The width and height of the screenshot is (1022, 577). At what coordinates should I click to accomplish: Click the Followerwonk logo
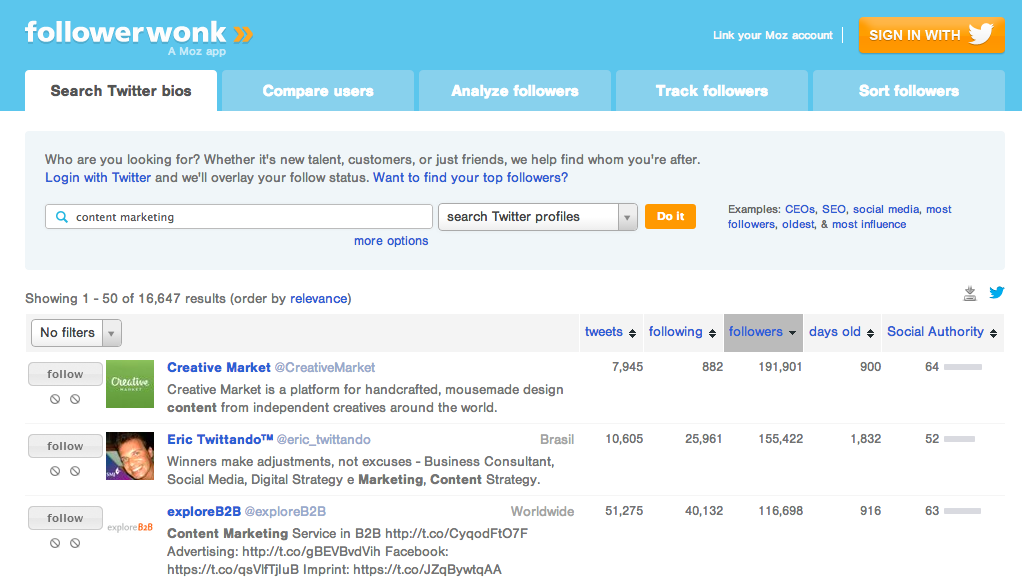click(139, 37)
